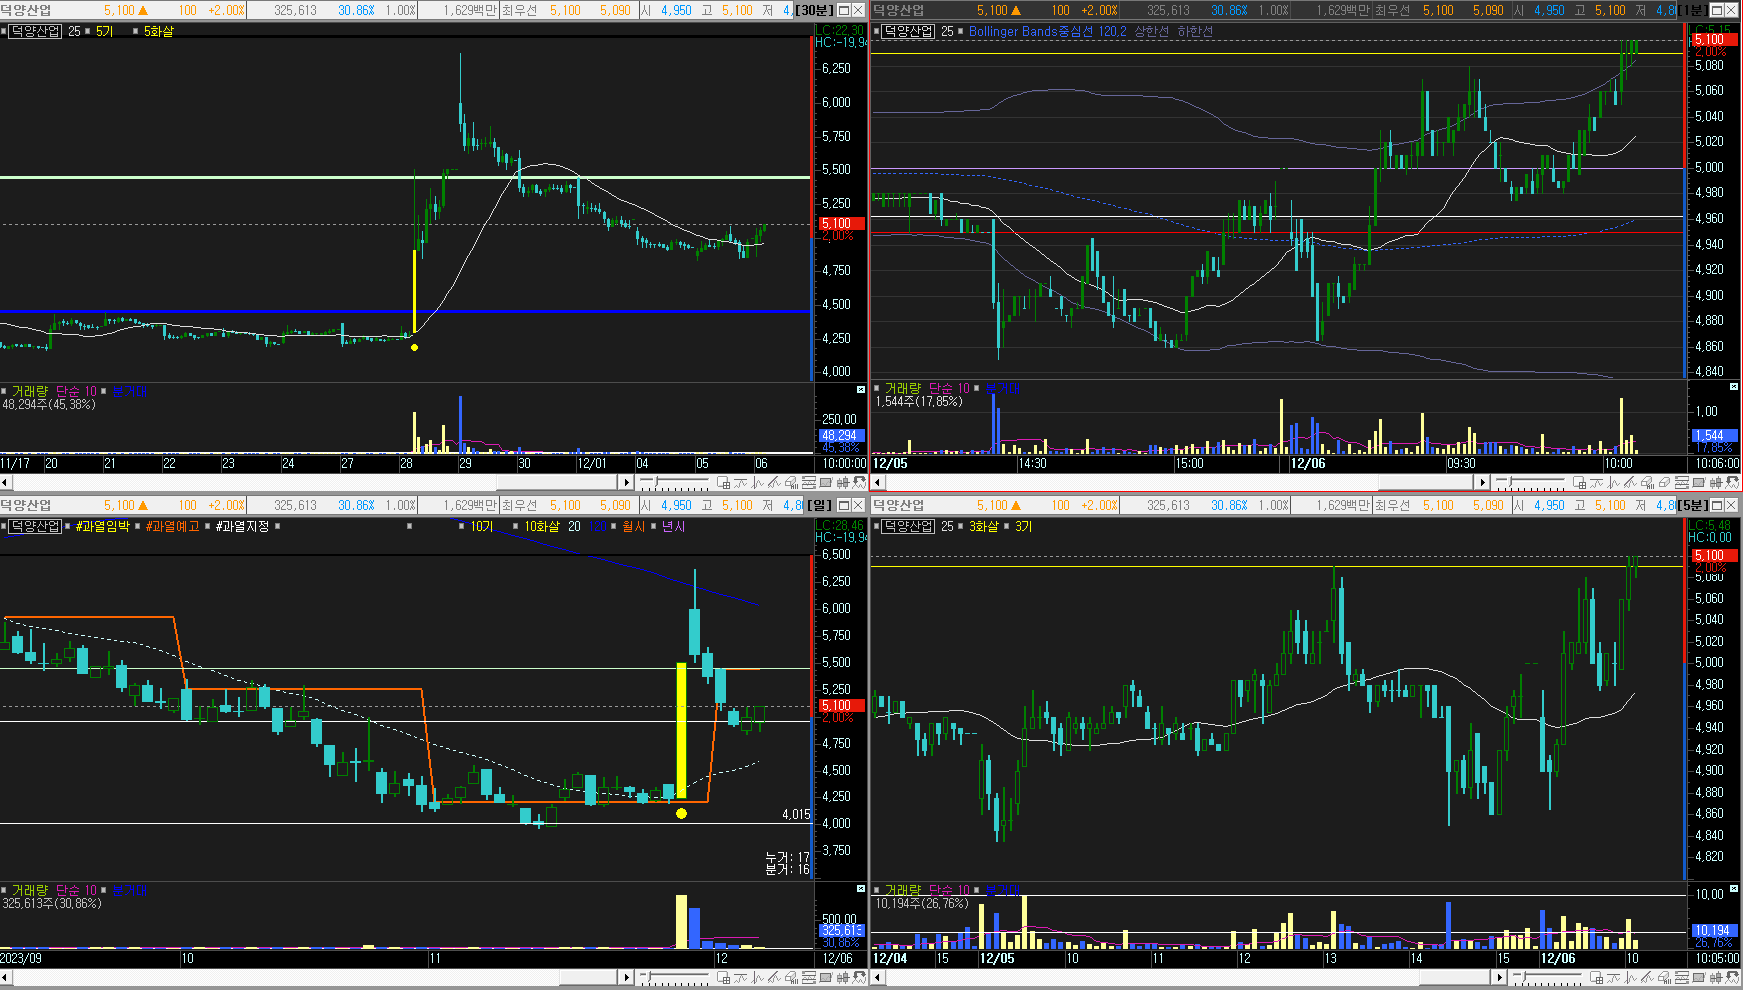Click trendline drawing icon in daily chart toolbar

point(774,977)
